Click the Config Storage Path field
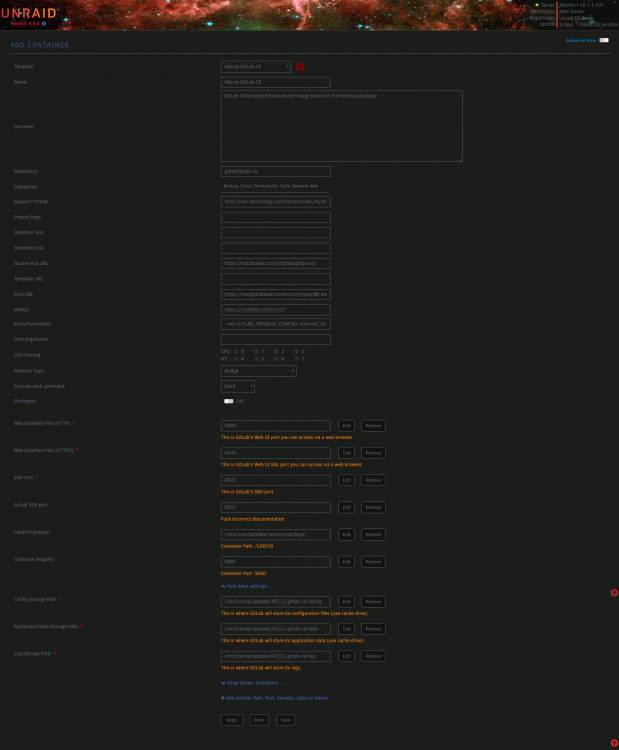The image size is (619, 750). 276,602
